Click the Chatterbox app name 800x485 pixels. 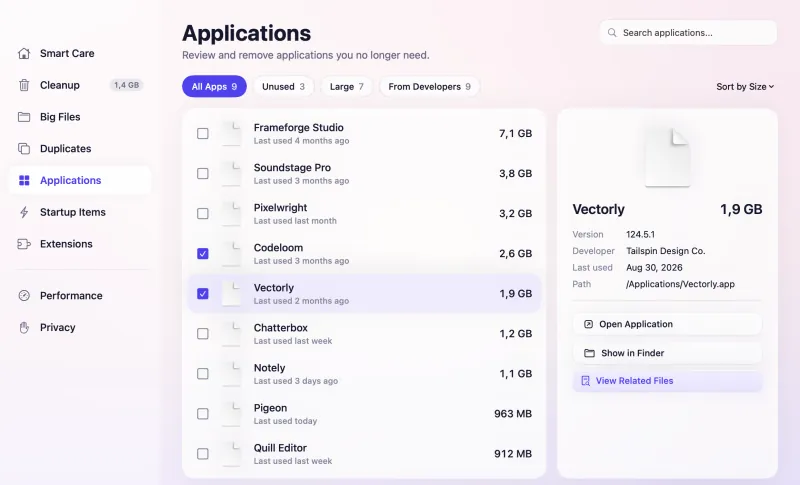[x=281, y=328]
